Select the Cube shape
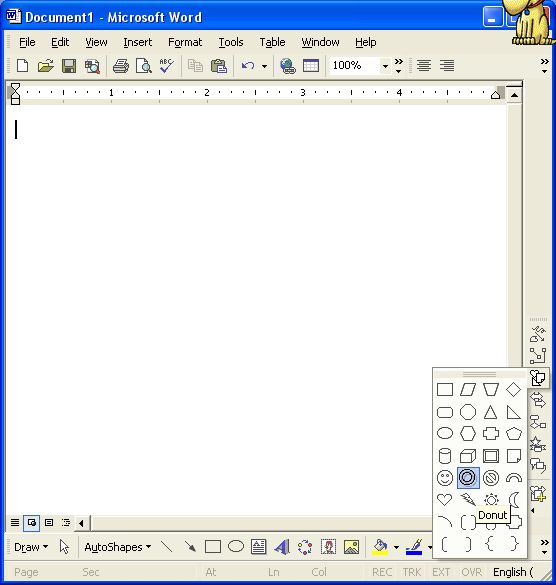 pyautogui.click(x=468, y=456)
